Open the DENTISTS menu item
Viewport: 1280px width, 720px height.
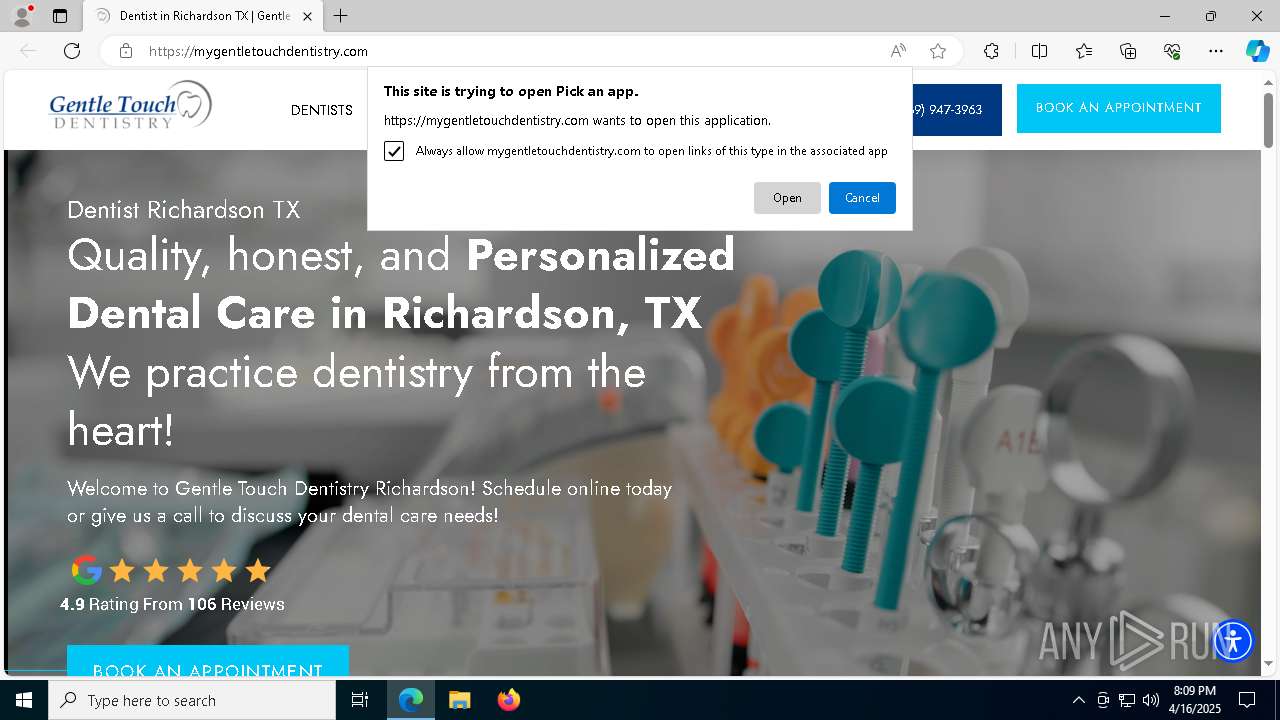322,110
